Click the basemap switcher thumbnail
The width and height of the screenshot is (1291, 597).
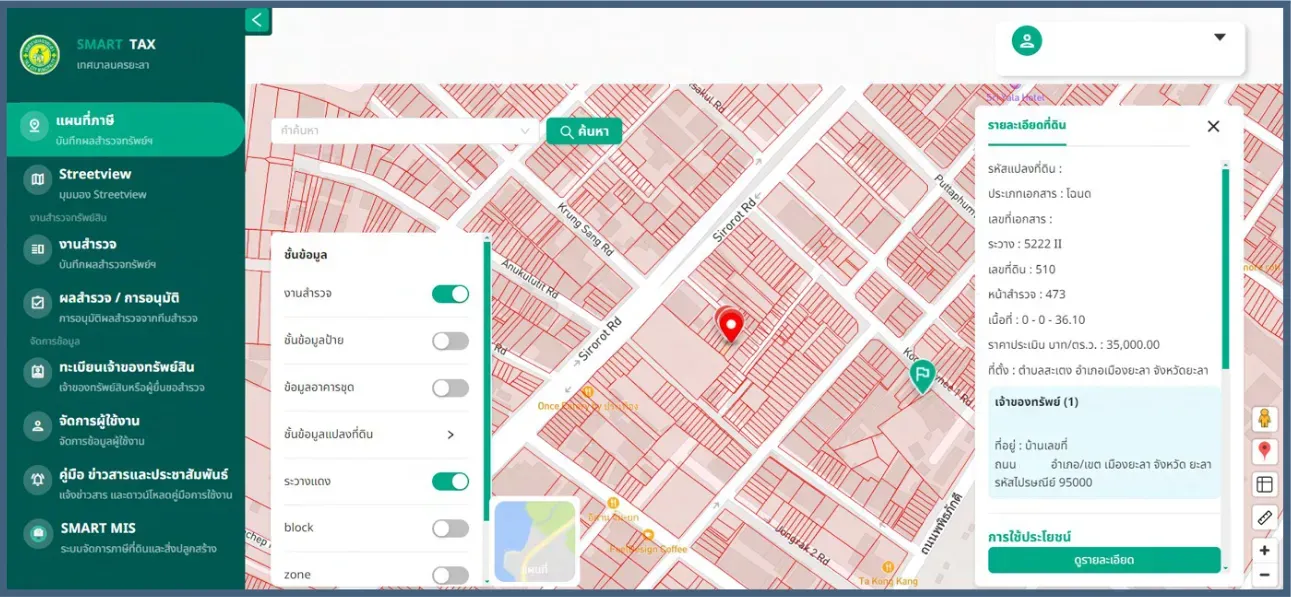point(535,541)
